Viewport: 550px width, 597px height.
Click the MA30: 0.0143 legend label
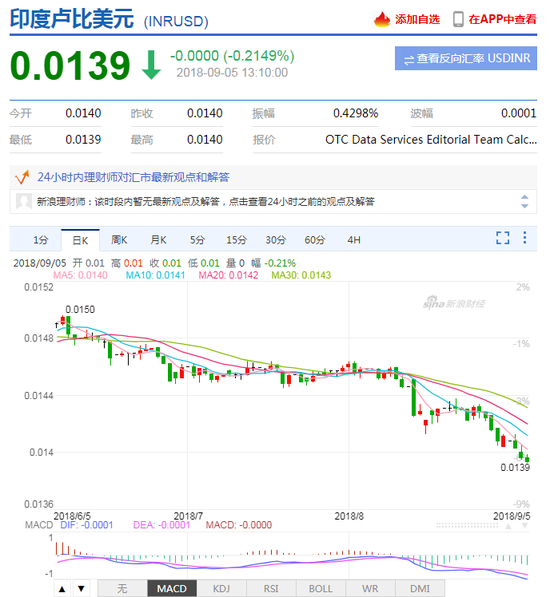(301, 275)
